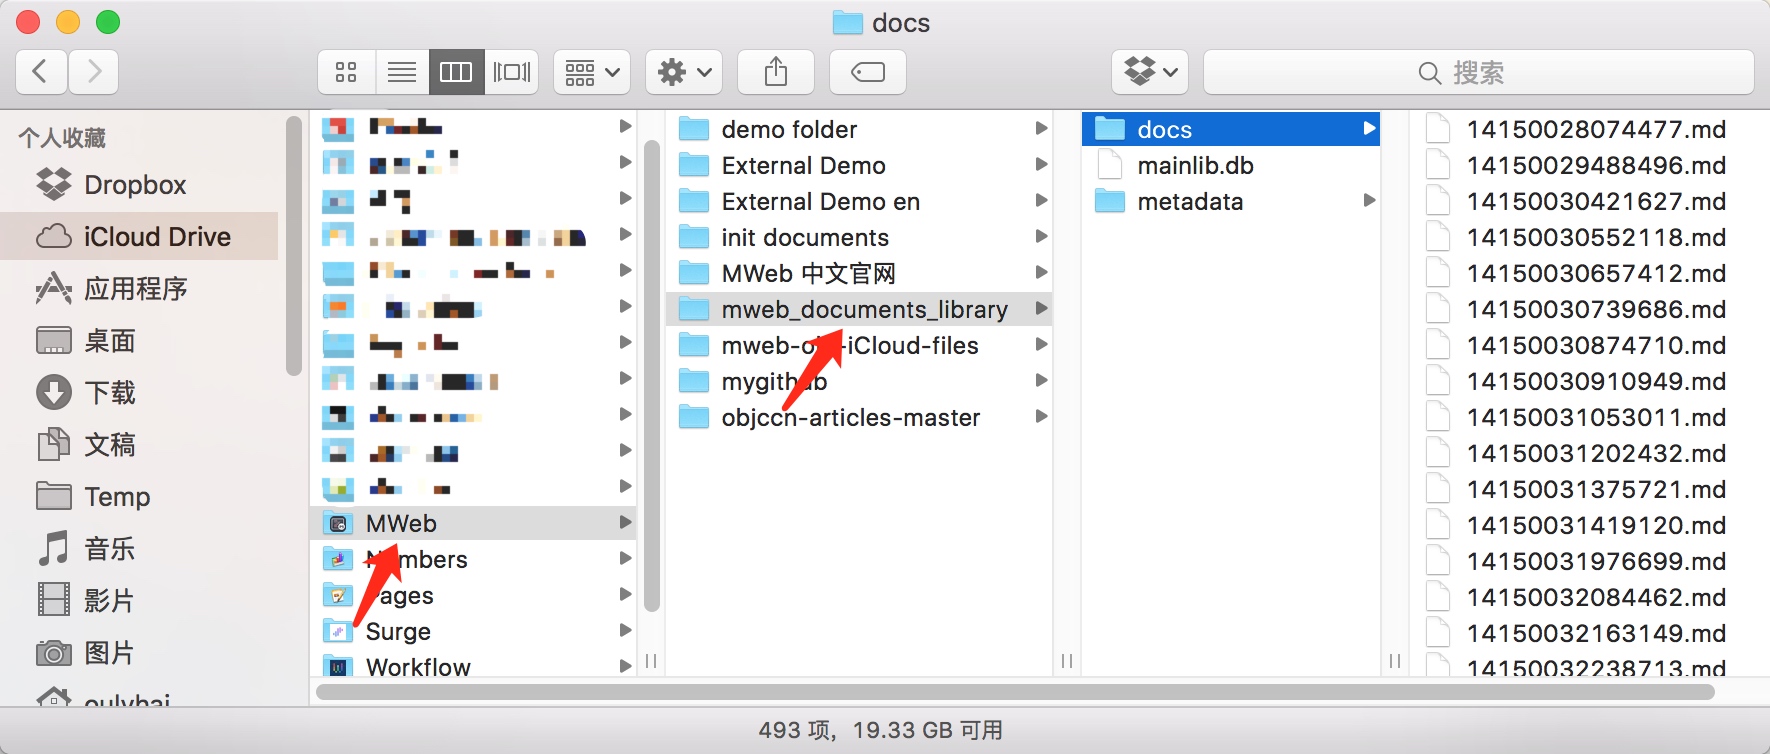Switch to list view mode
The image size is (1770, 754).
click(x=402, y=72)
